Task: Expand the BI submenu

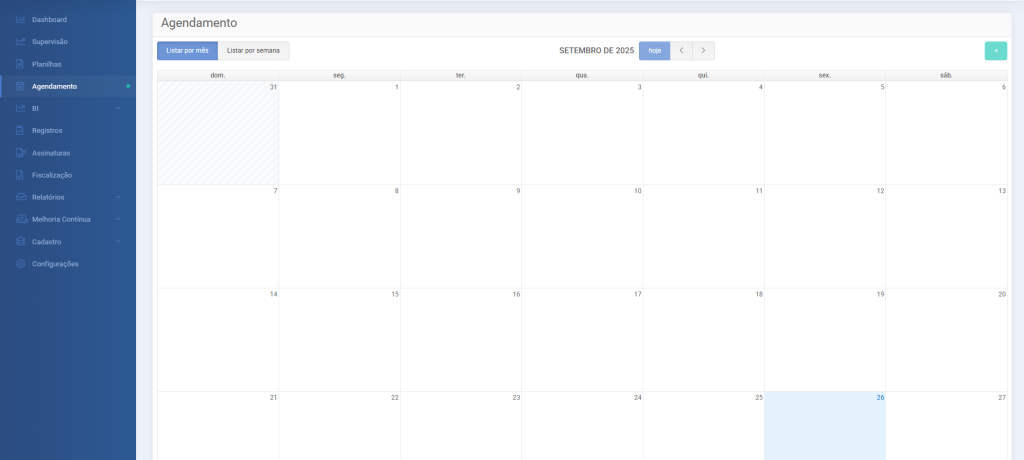Action: (118, 109)
